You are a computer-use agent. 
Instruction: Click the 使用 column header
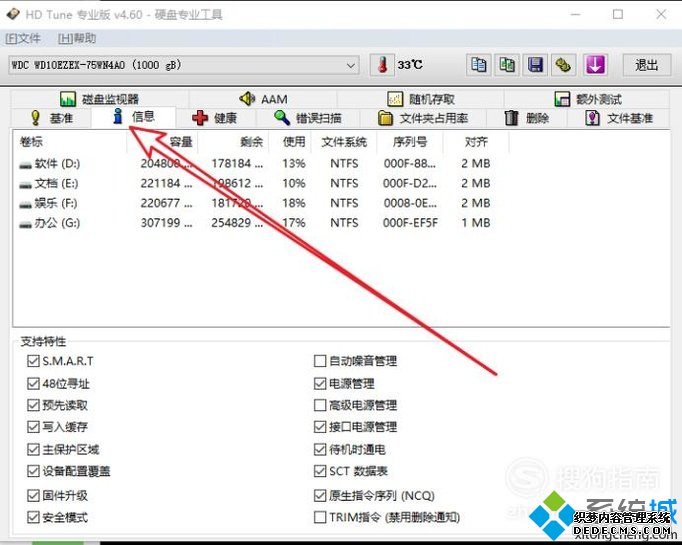tap(290, 142)
